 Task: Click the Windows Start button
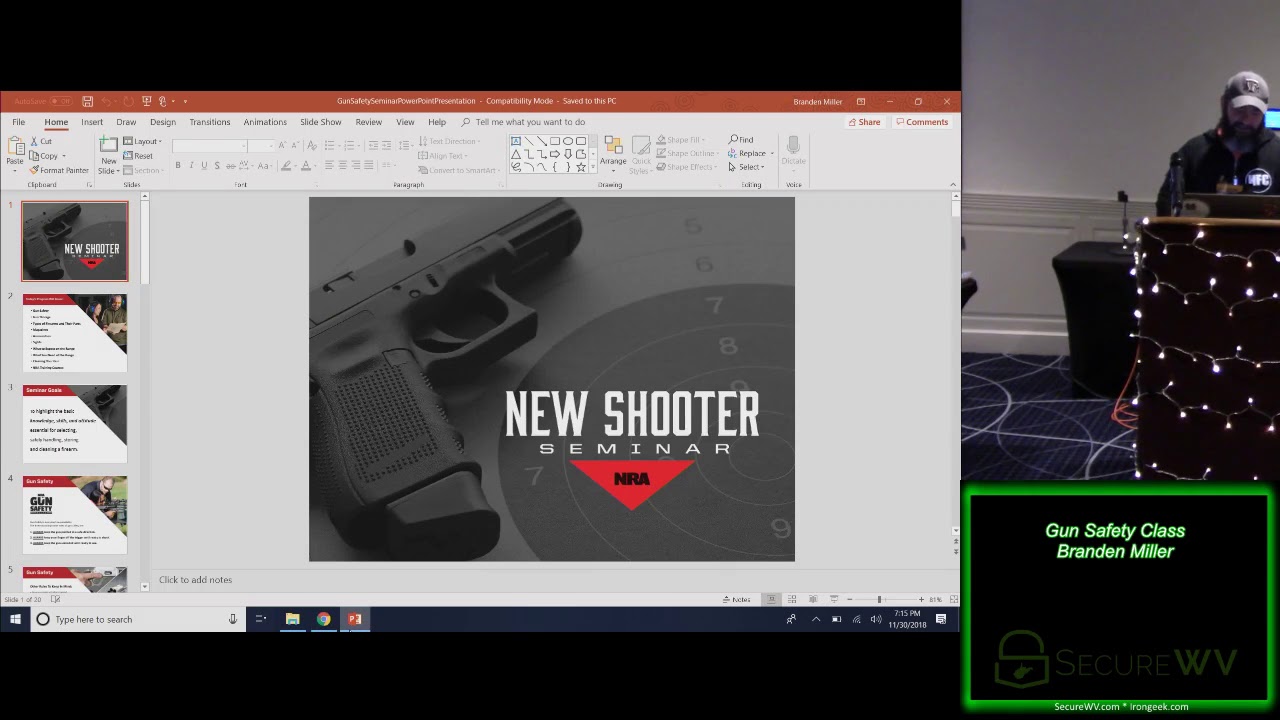(15, 619)
